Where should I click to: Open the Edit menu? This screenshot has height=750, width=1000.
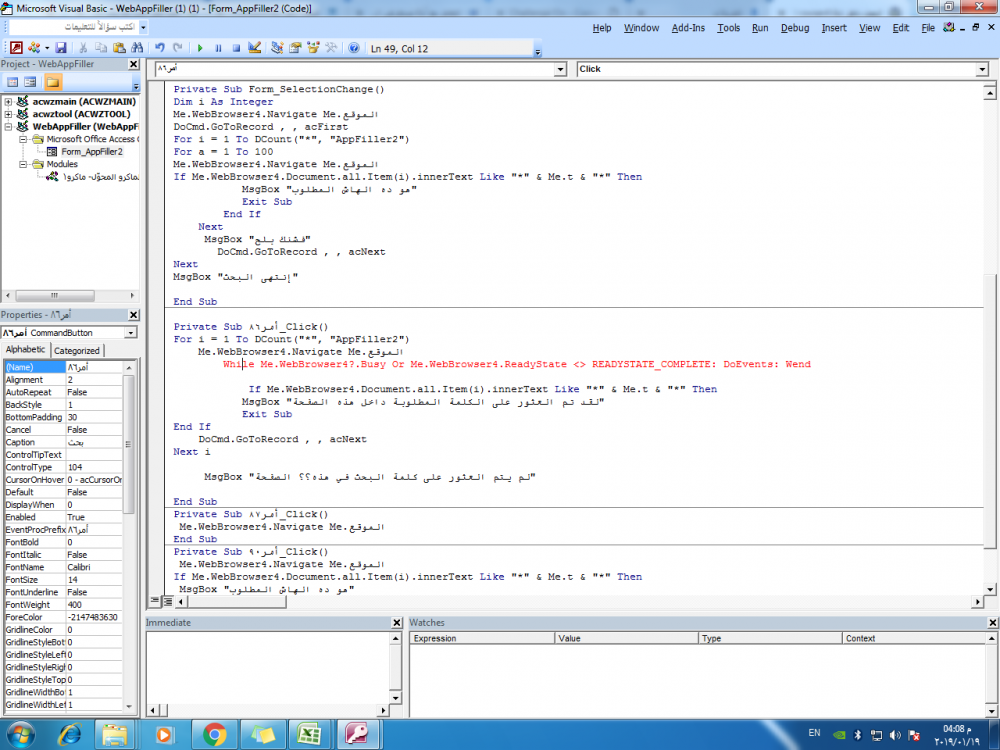pyautogui.click(x=901, y=27)
